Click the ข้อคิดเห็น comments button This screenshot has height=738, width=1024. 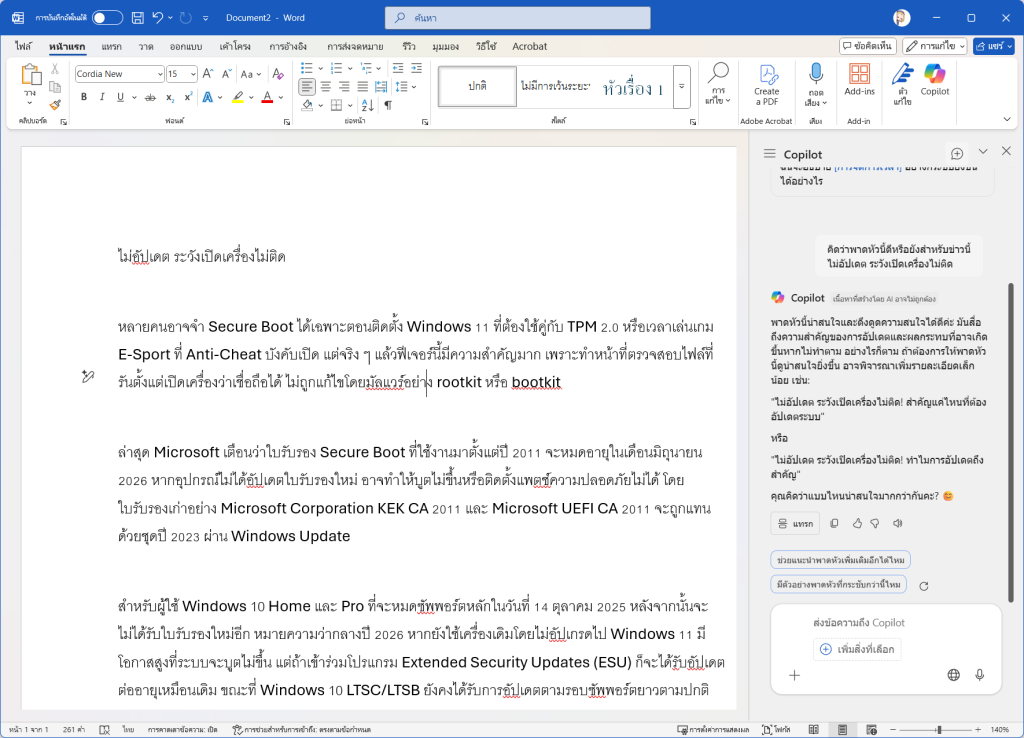click(867, 46)
